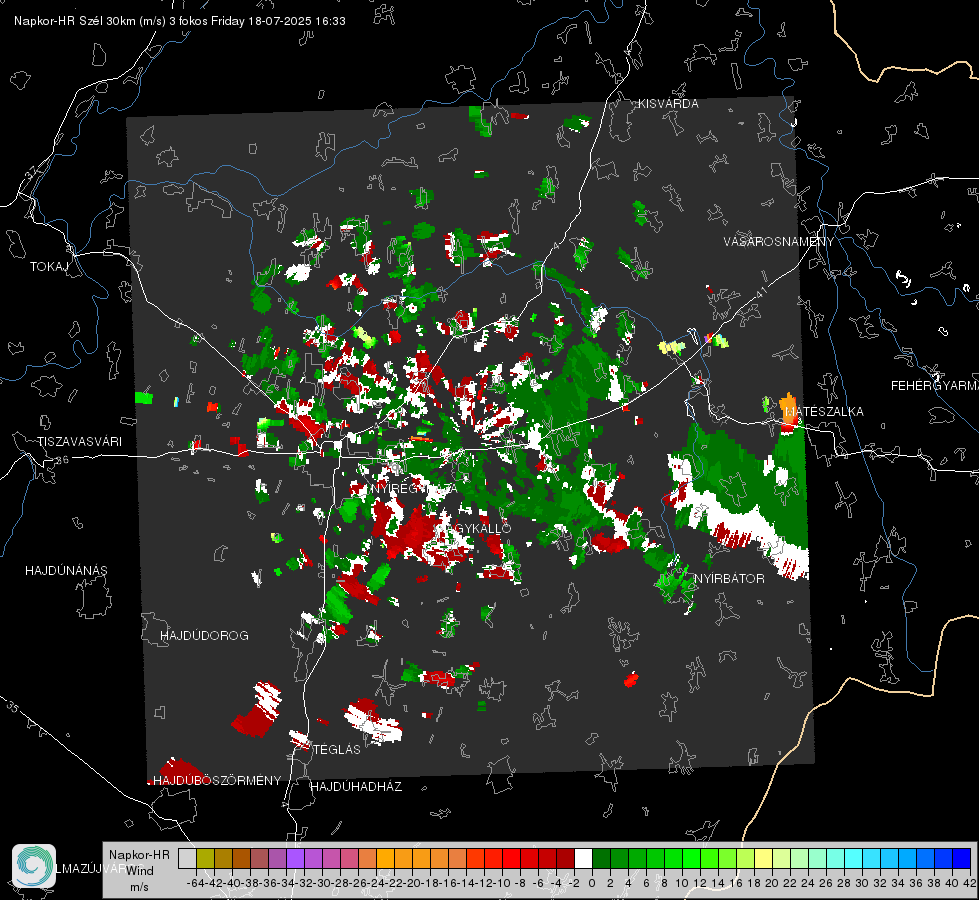Select the light gray first legend swatch
This screenshot has width=979, height=900.
[x=187, y=859]
